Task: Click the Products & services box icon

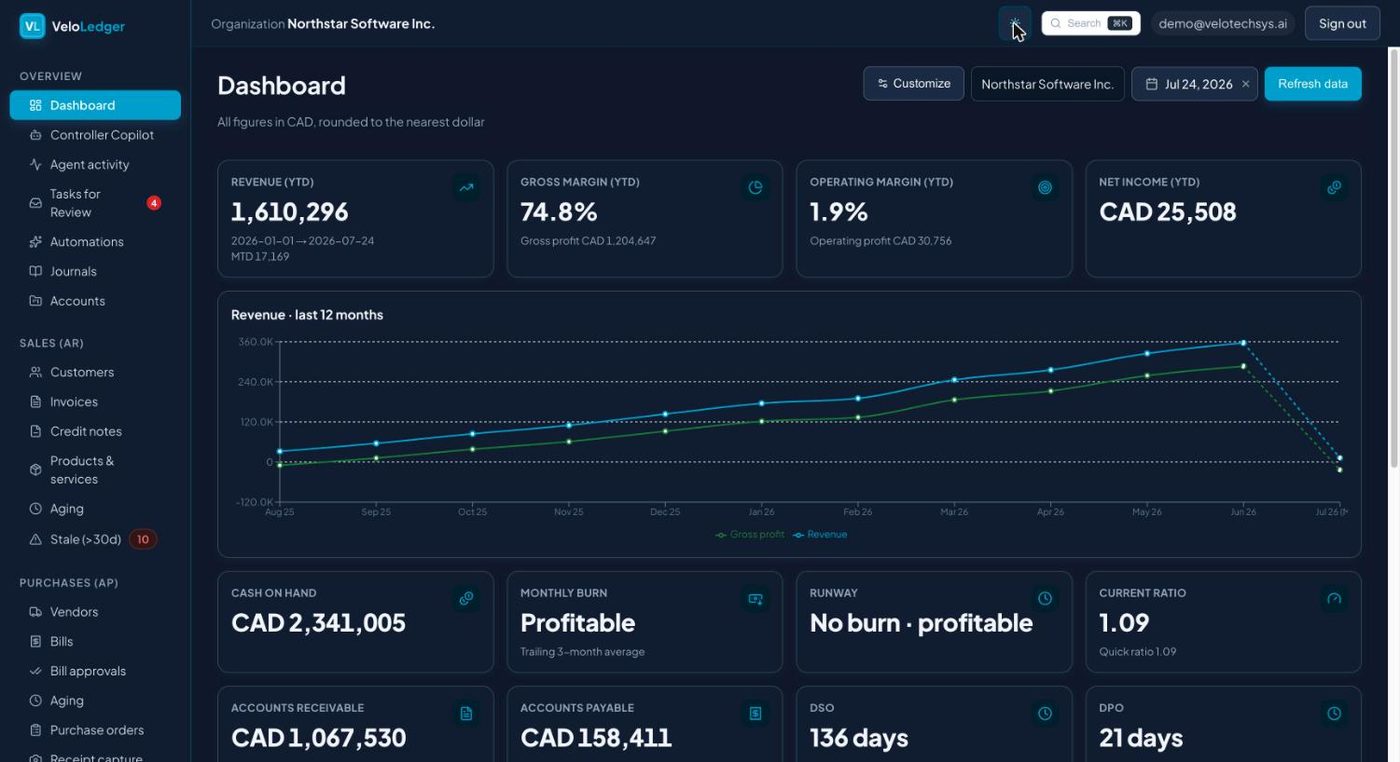Action: point(36,470)
